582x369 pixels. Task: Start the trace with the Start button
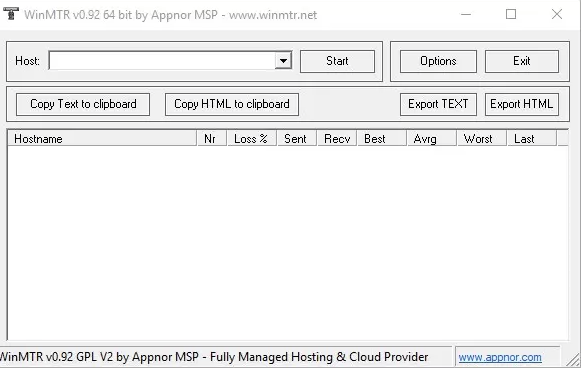click(x=337, y=61)
